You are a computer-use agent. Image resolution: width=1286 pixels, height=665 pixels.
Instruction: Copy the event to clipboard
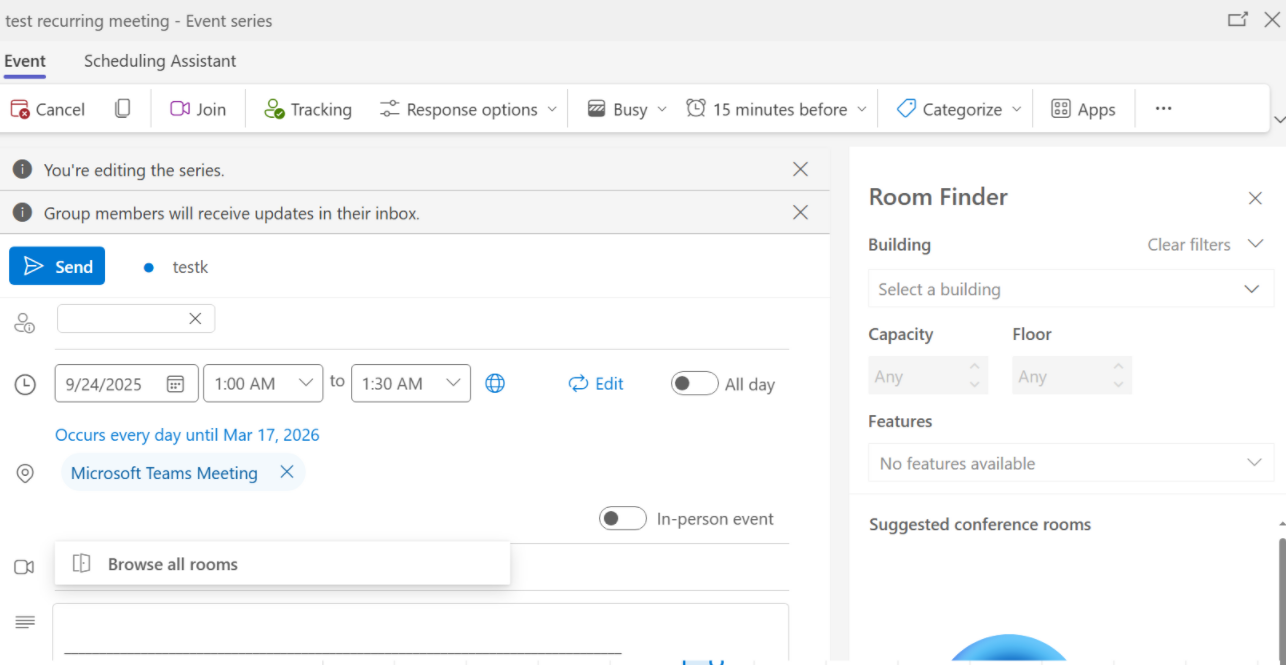tap(122, 109)
